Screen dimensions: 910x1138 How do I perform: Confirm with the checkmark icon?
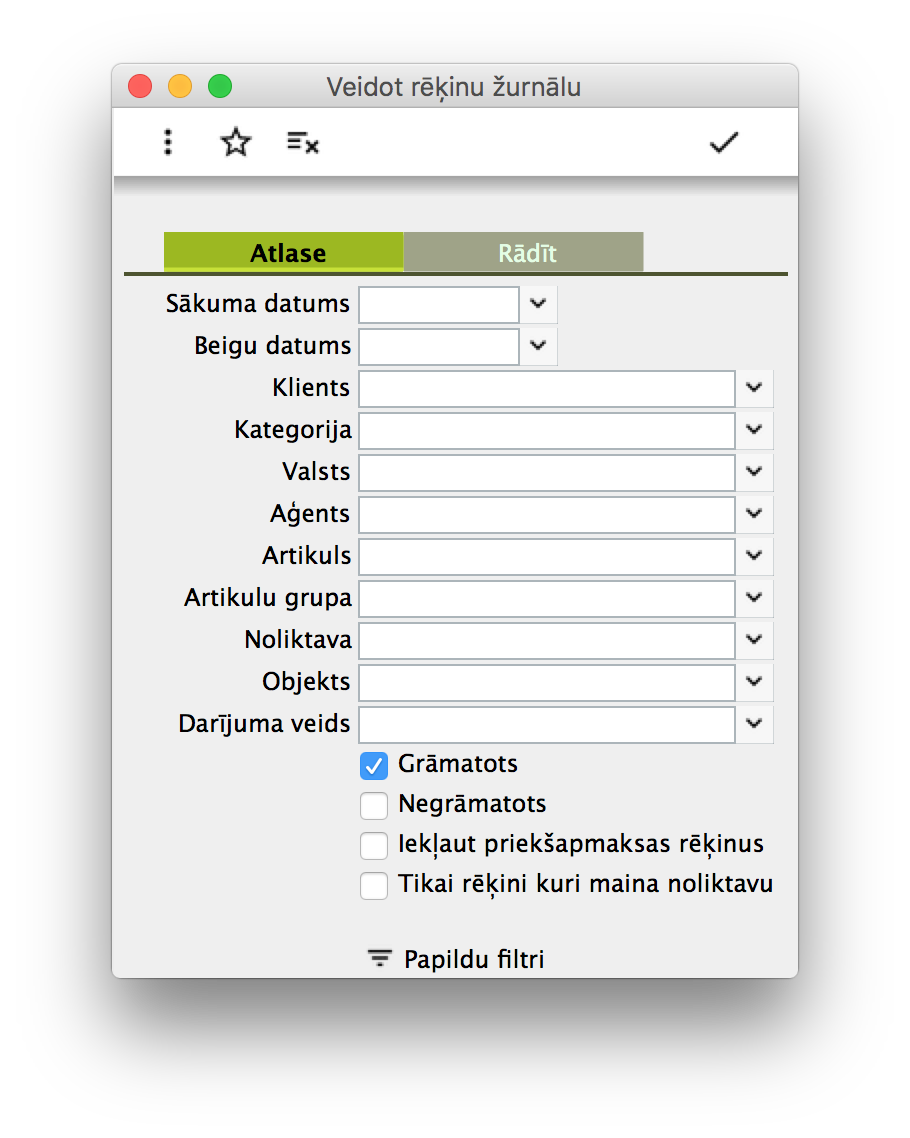(723, 143)
